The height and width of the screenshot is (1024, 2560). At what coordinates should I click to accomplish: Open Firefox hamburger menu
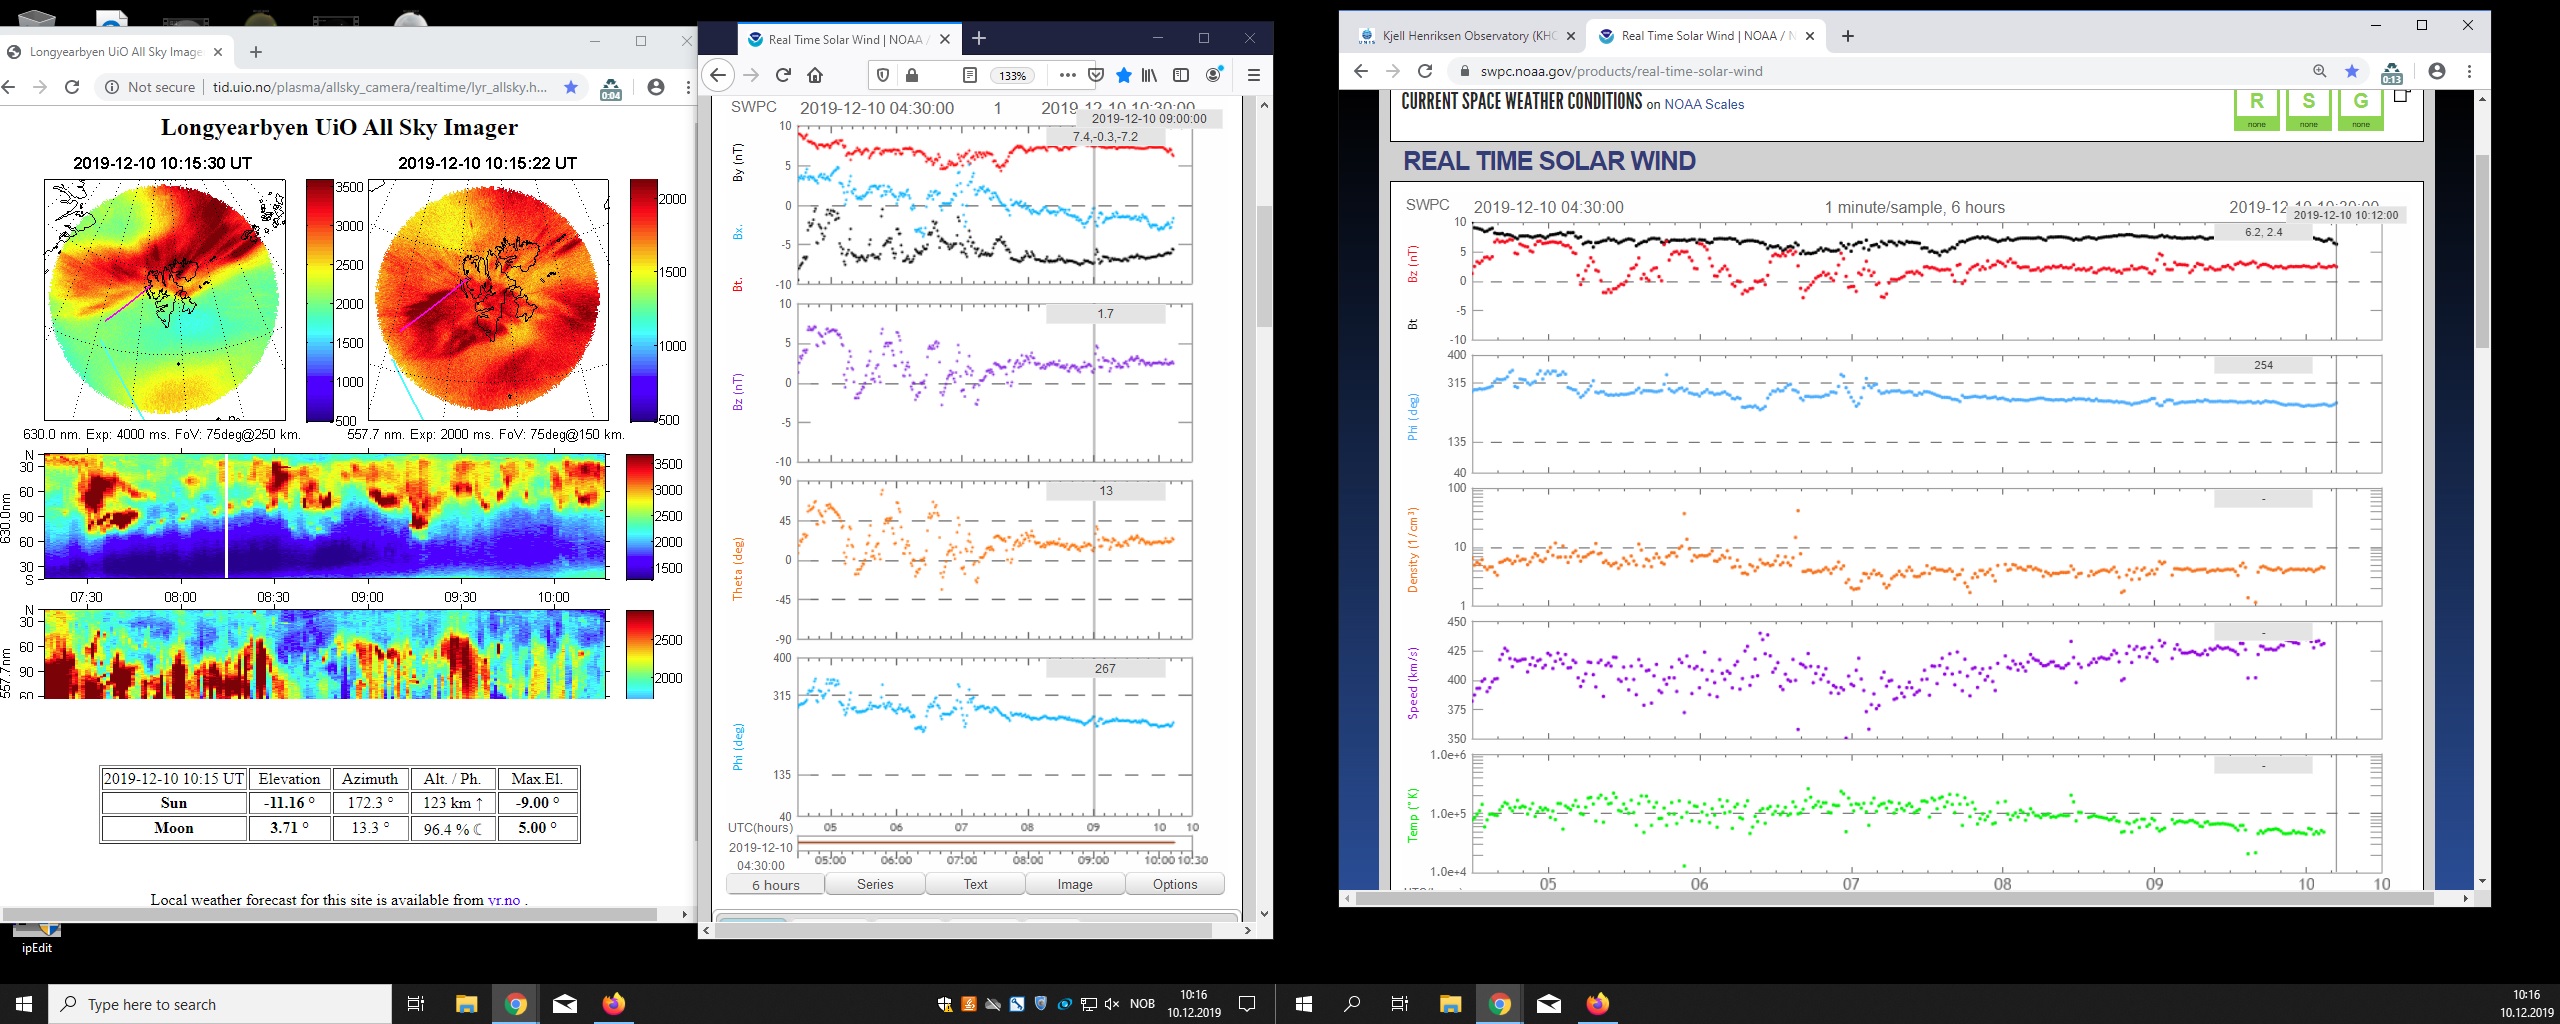[1253, 75]
